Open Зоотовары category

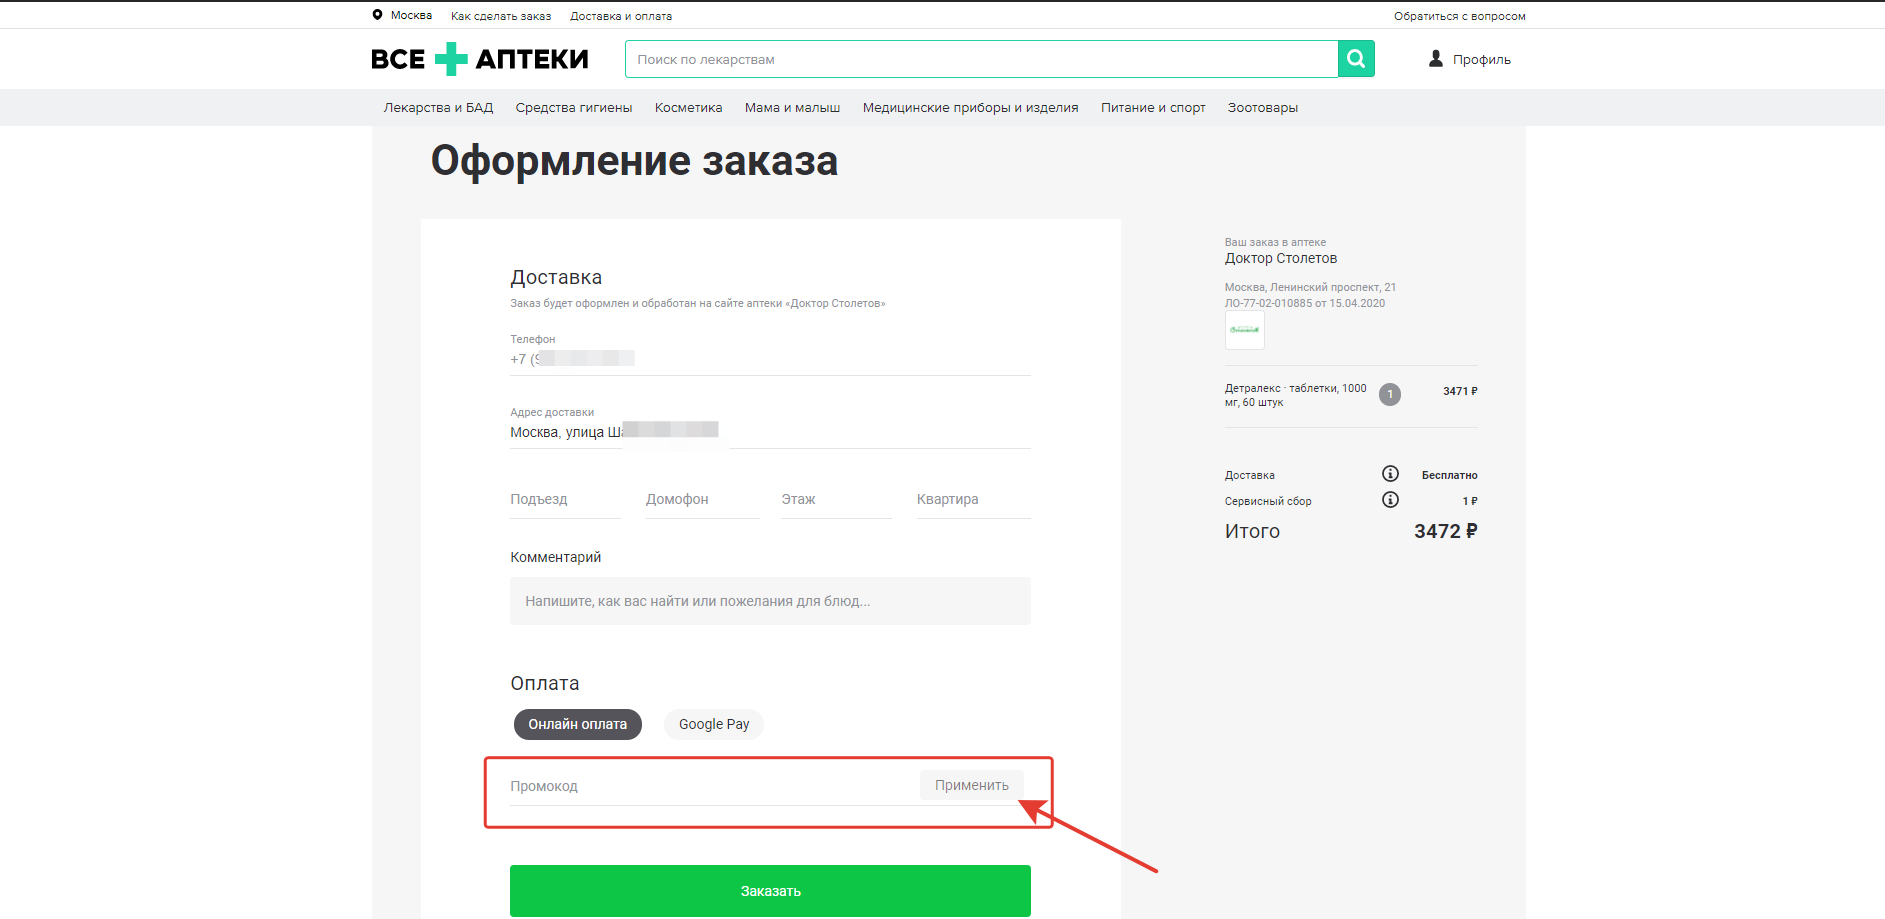point(1263,108)
